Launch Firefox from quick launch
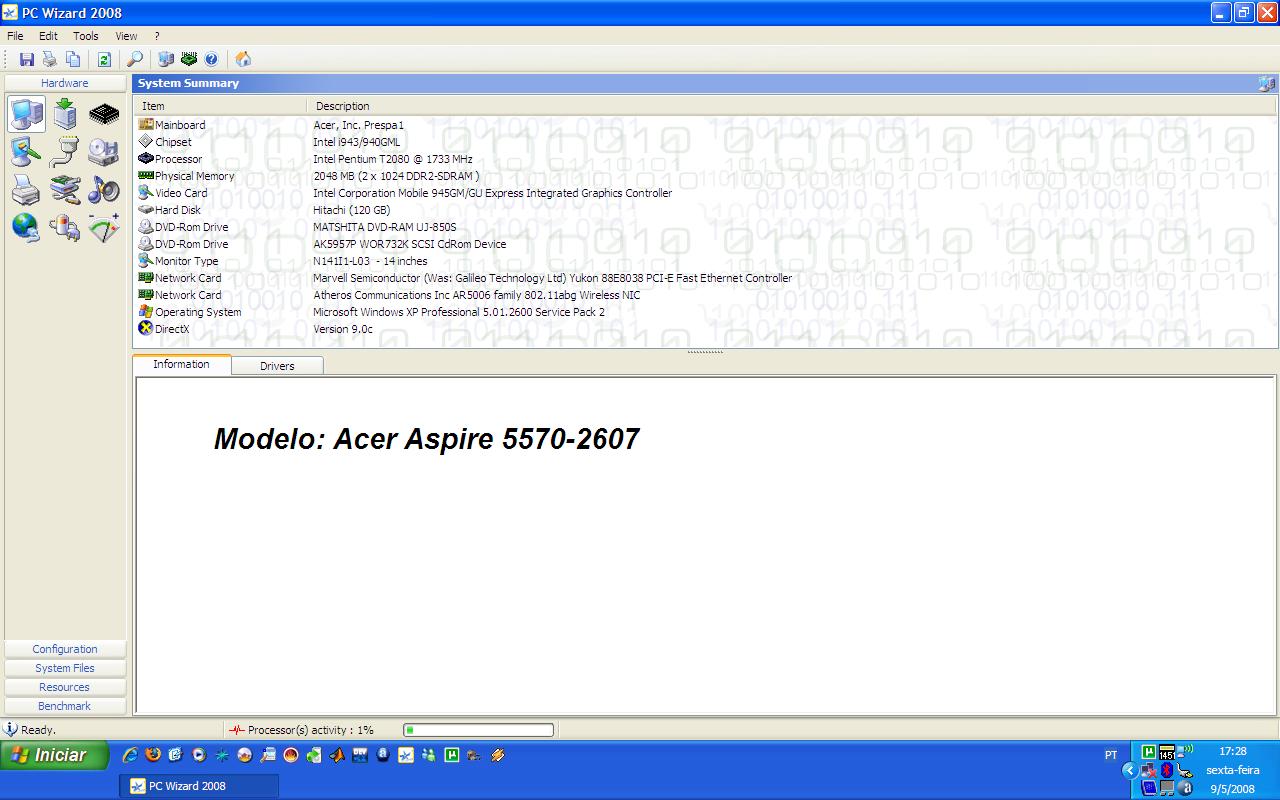The width and height of the screenshot is (1280, 800). [153, 755]
